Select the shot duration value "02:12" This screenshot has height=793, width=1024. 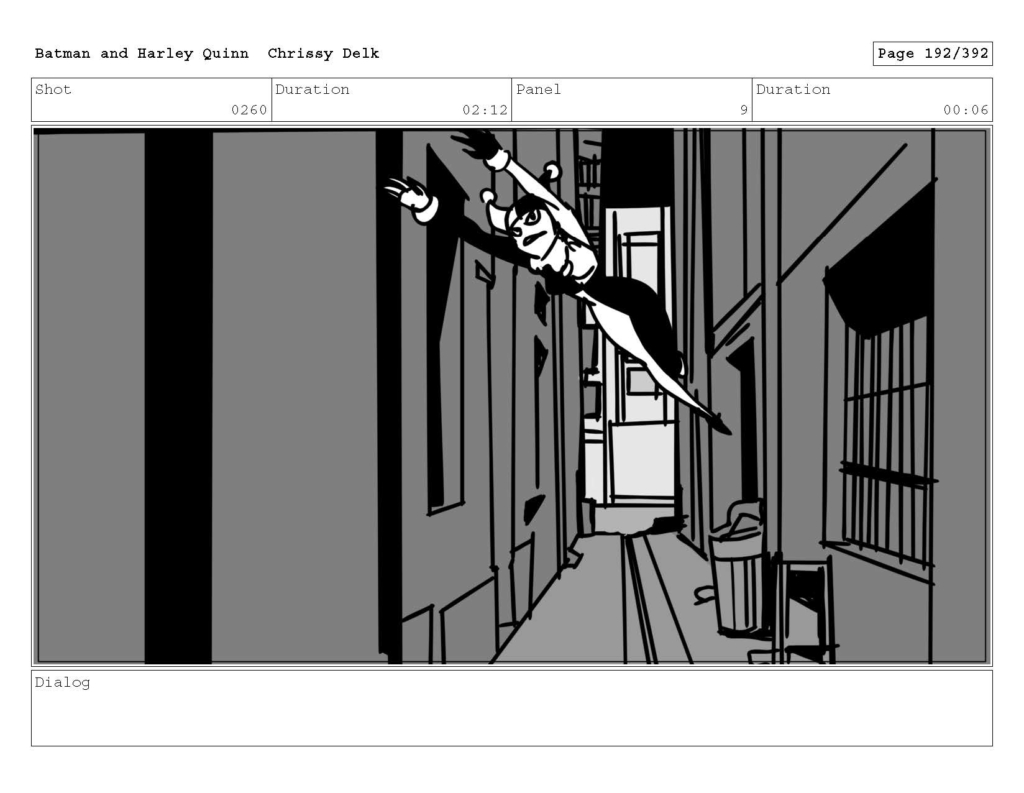click(485, 110)
